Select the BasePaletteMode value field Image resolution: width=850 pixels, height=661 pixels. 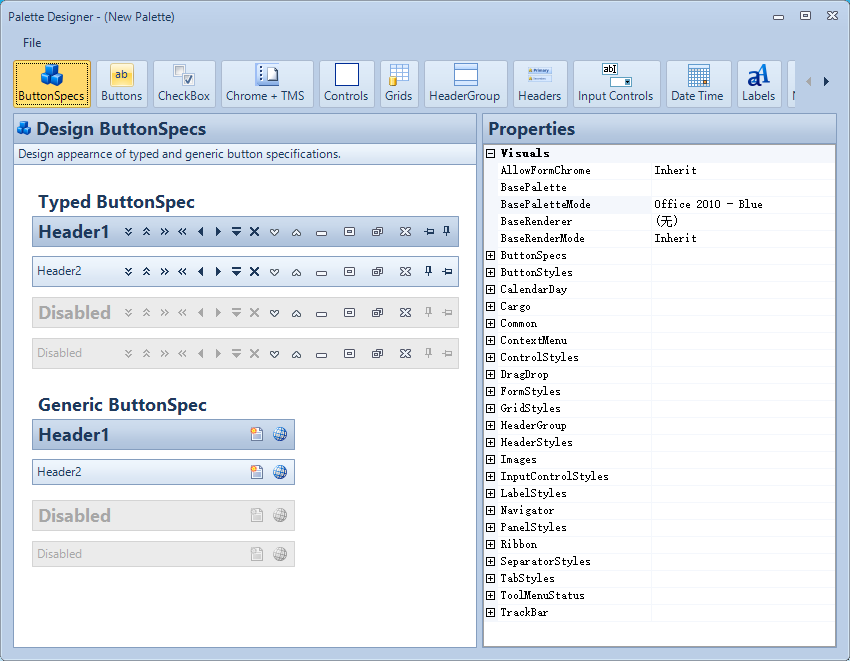(x=743, y=204)
